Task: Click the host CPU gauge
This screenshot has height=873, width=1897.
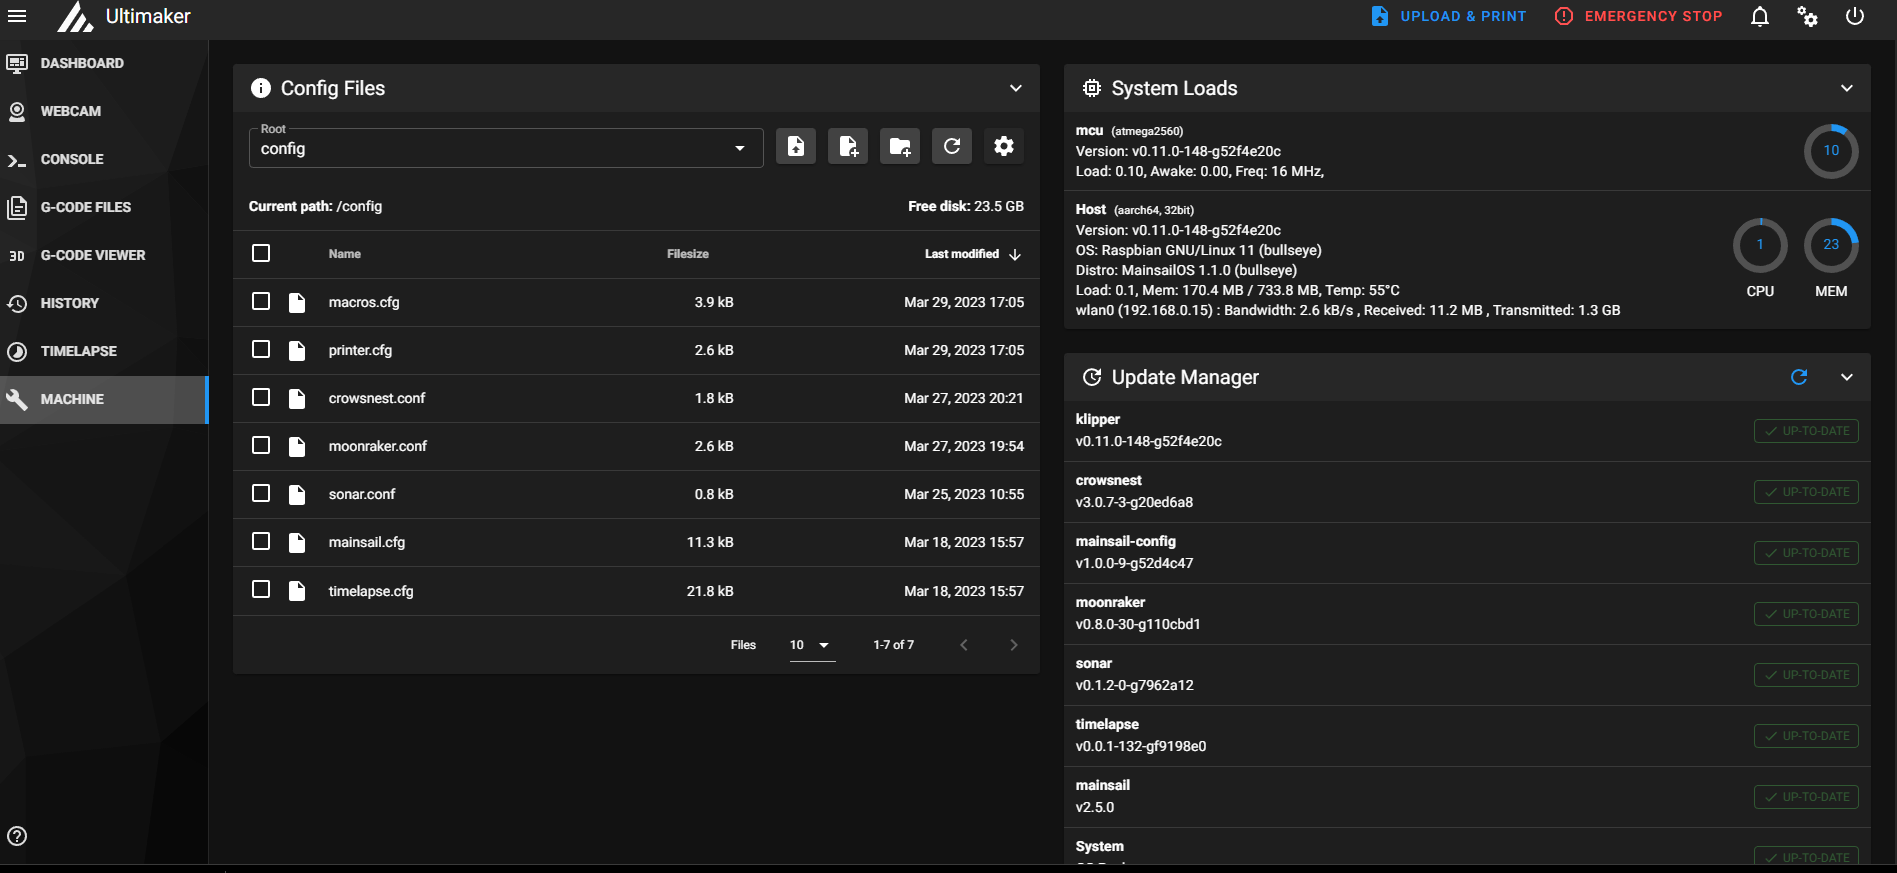Action: coord(1760,245)
